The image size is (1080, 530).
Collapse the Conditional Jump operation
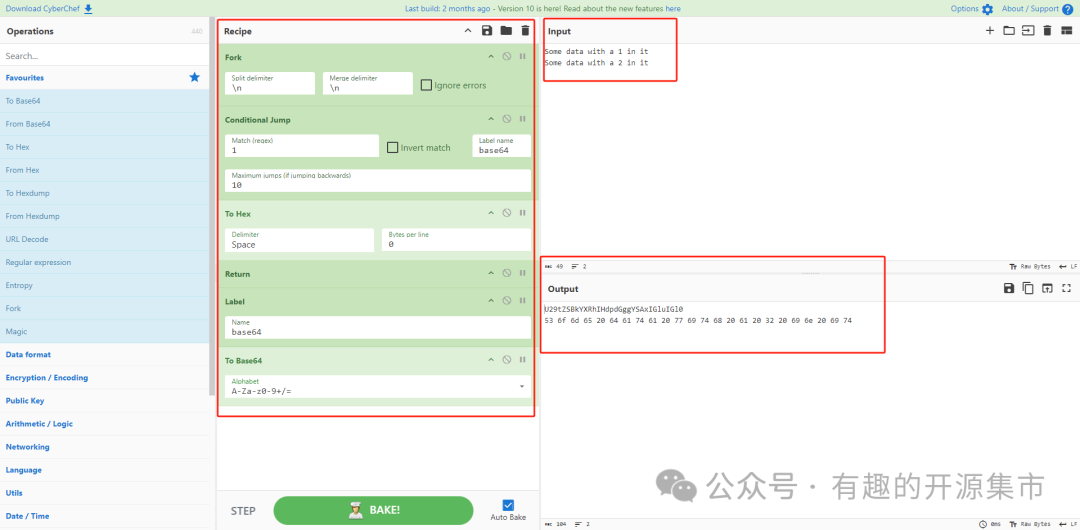coord(490,119)
